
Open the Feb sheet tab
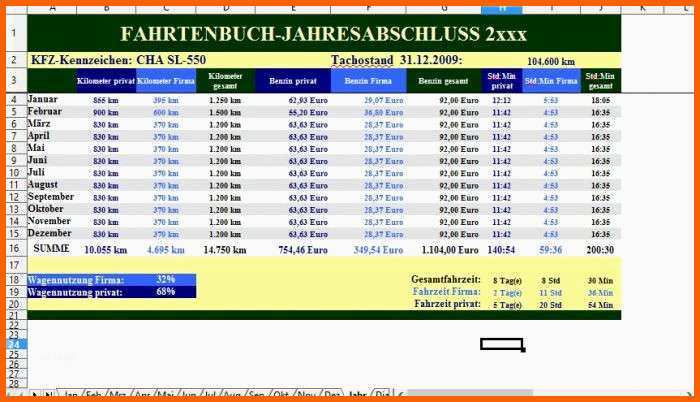pos(94,394)
